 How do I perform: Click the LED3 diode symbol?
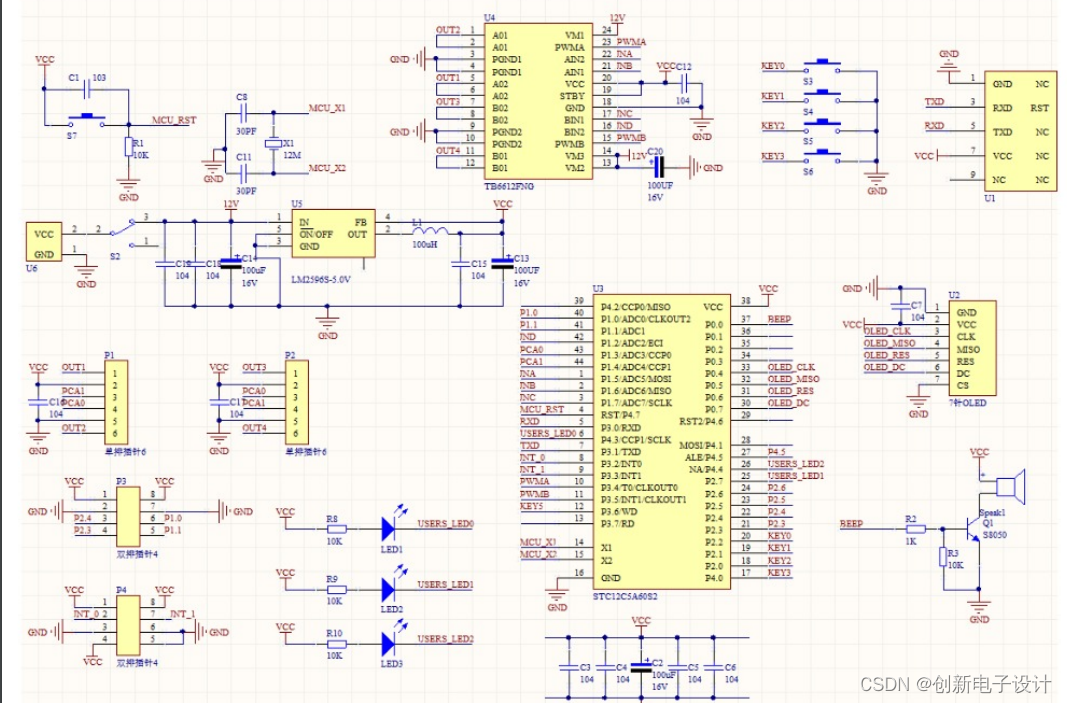[391, 642]
